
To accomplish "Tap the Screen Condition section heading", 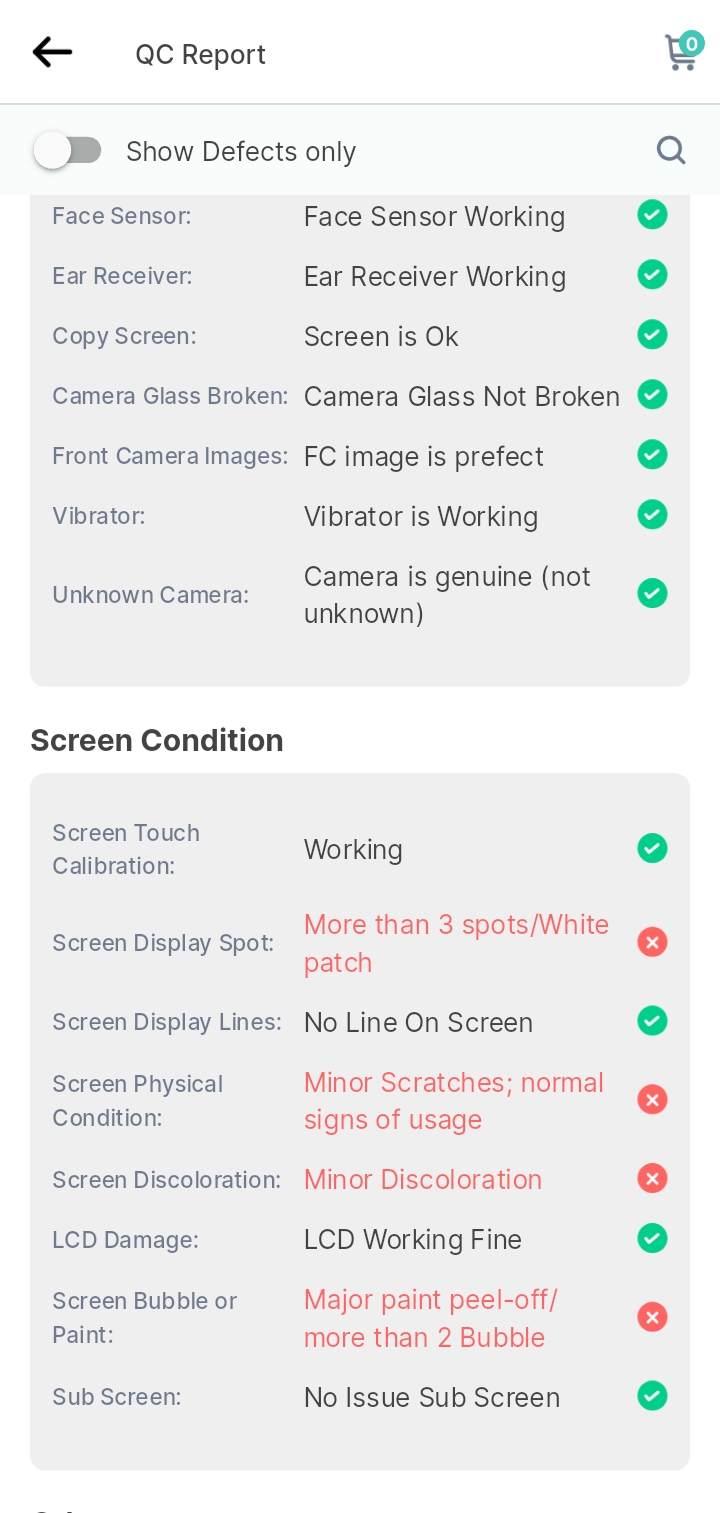I will click(157, 740).
